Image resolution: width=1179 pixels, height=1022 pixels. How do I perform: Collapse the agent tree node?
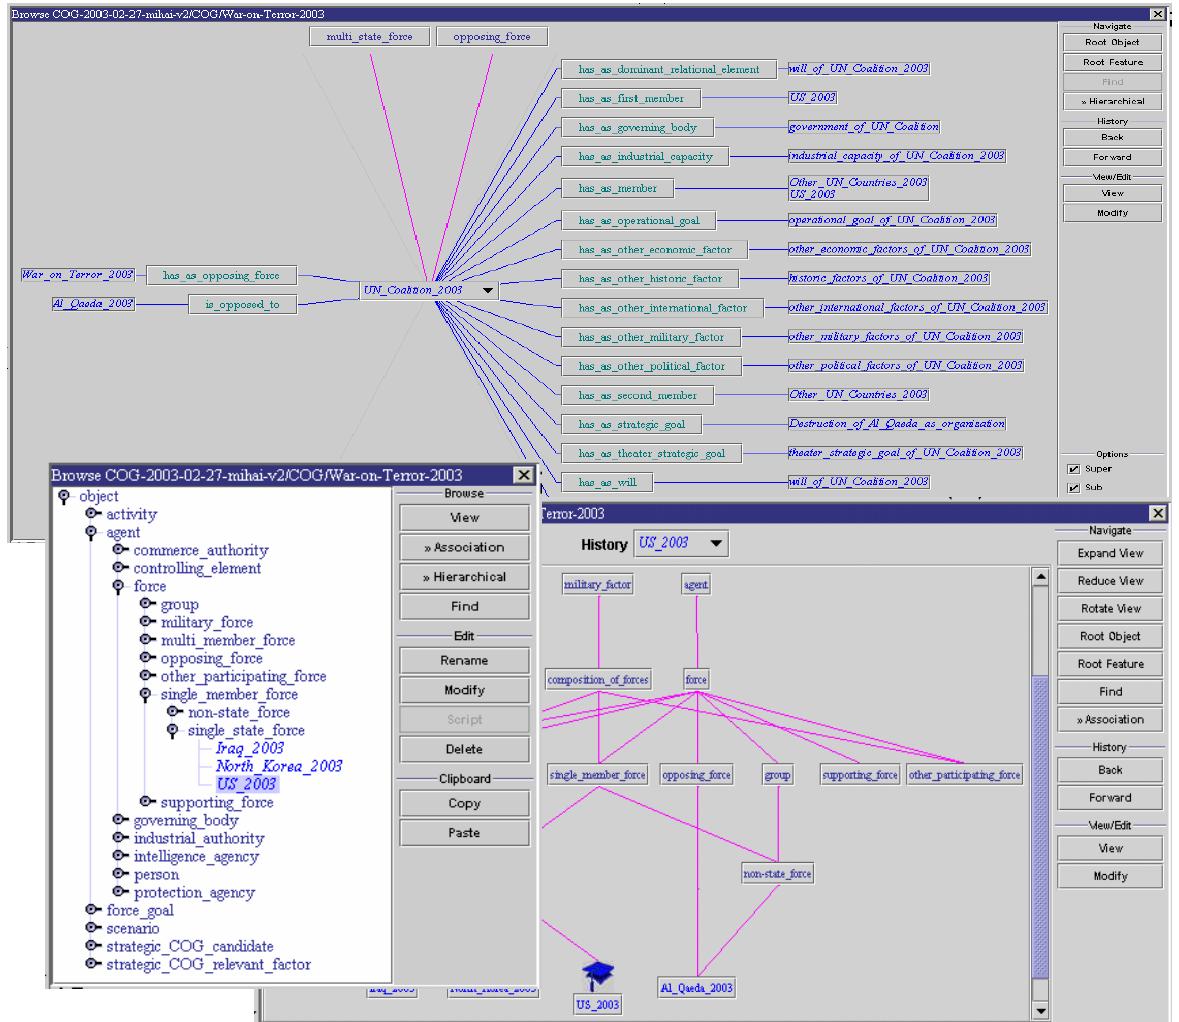coord(91,532)
